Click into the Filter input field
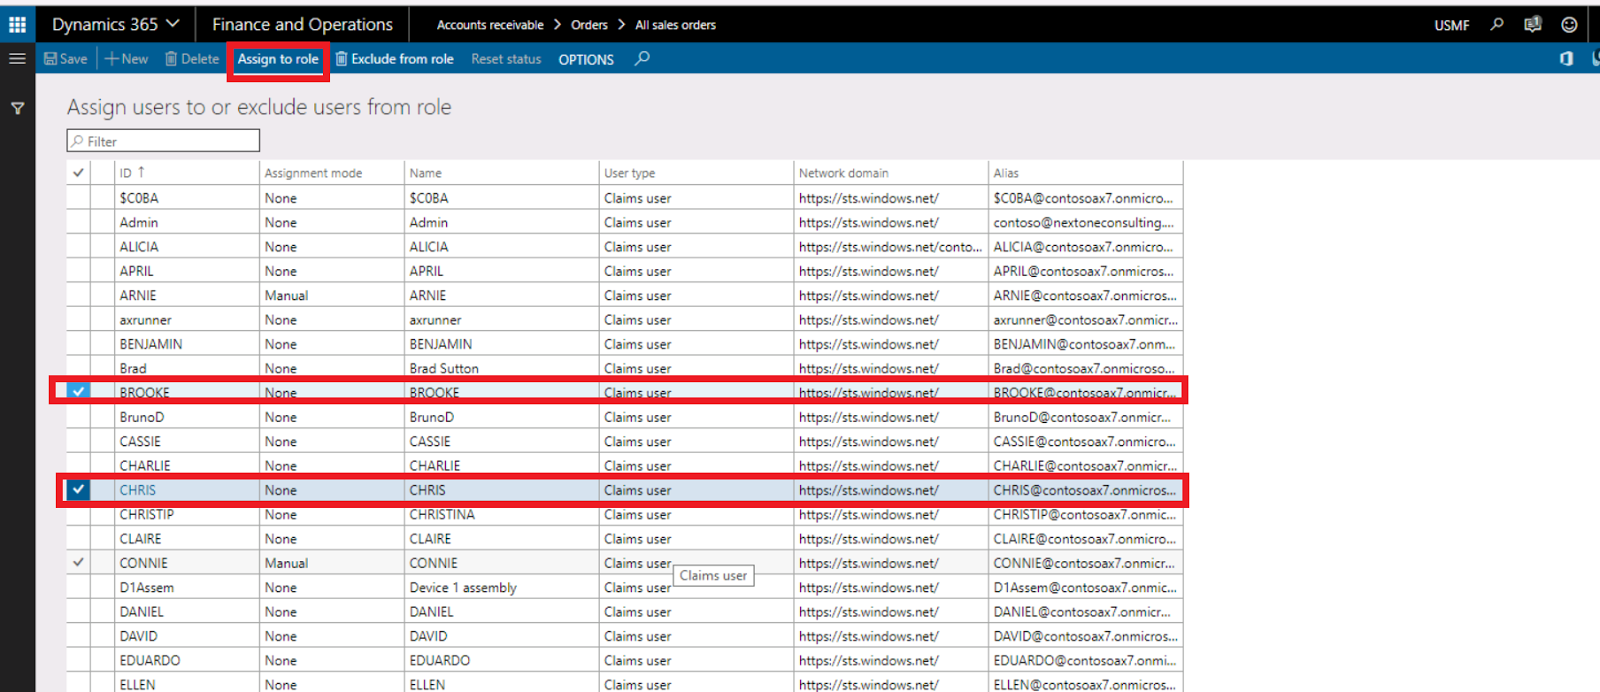 163,141
